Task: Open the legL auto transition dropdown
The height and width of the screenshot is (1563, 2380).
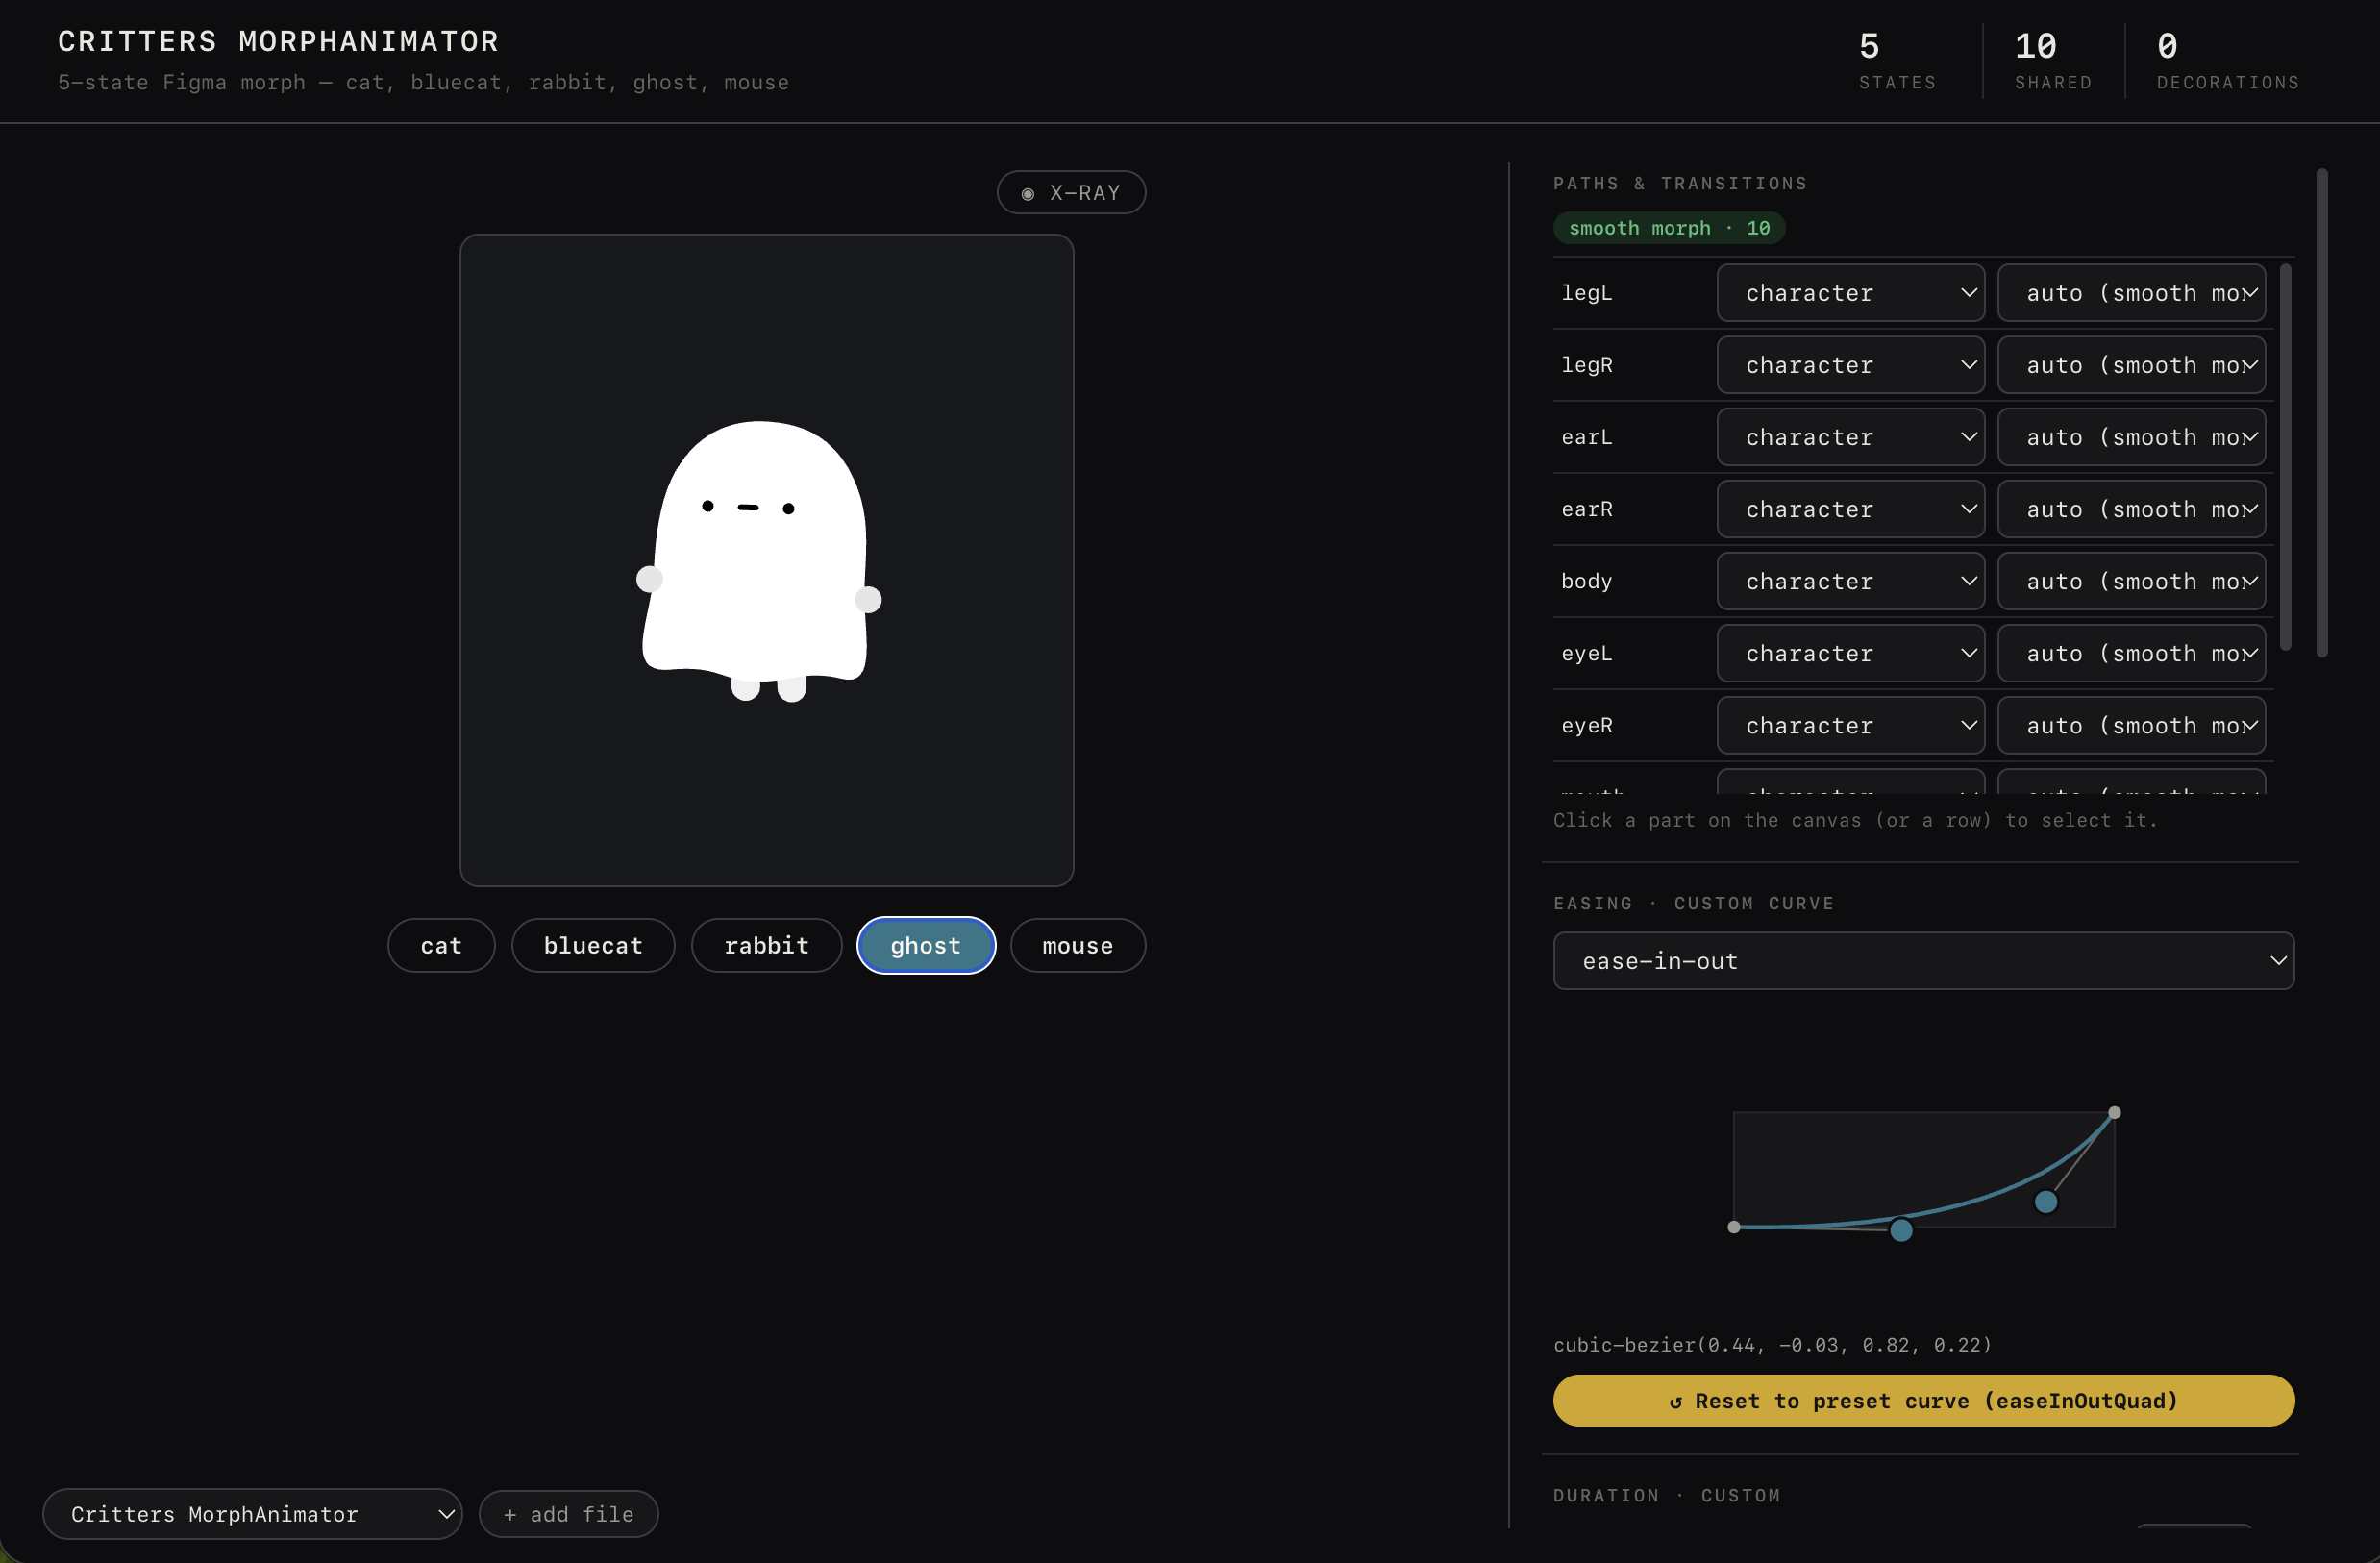Action: point(2131,293)
